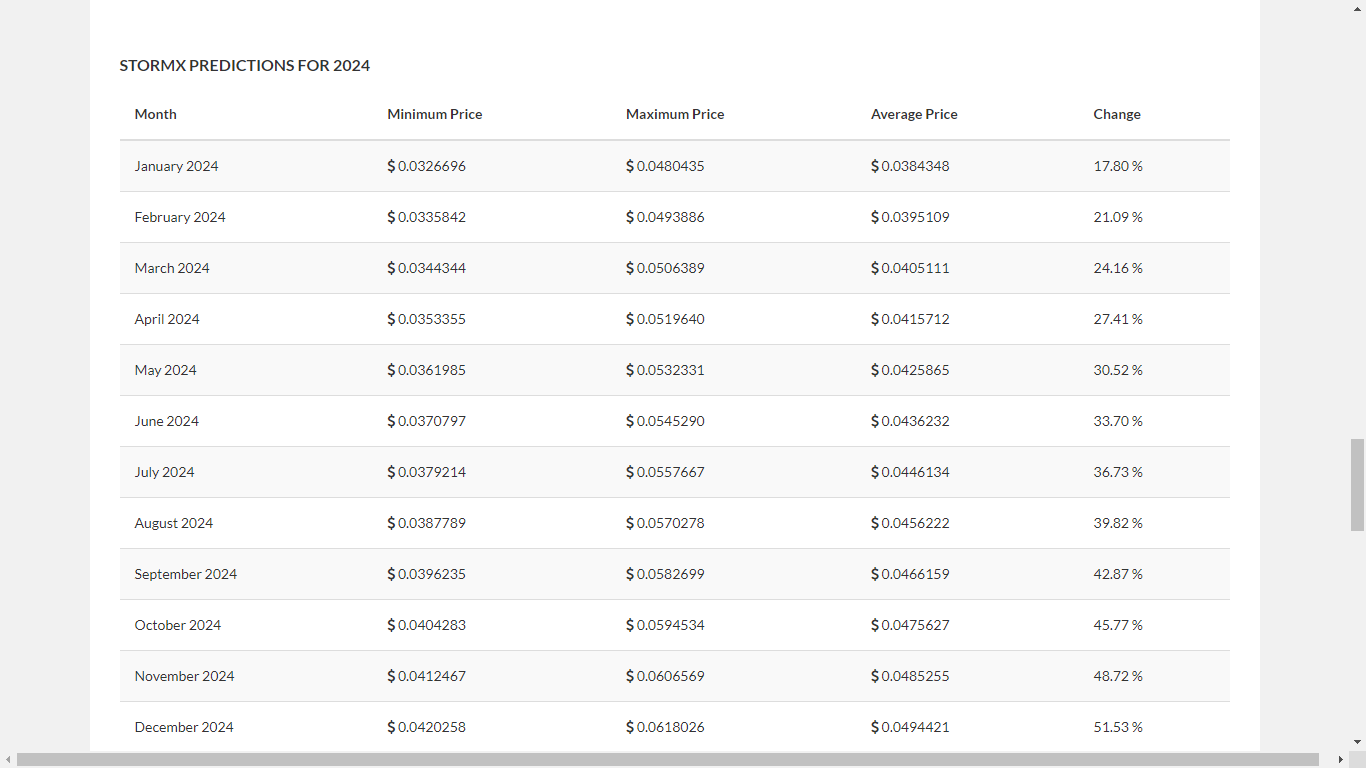Click August maximum price $0.0570278
The width and height of the screenshot is (1366, 768).
coord(665,523)
